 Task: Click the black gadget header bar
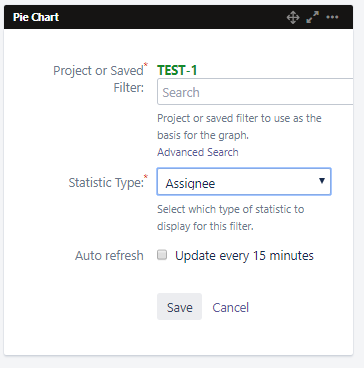[x=178, y=17]
